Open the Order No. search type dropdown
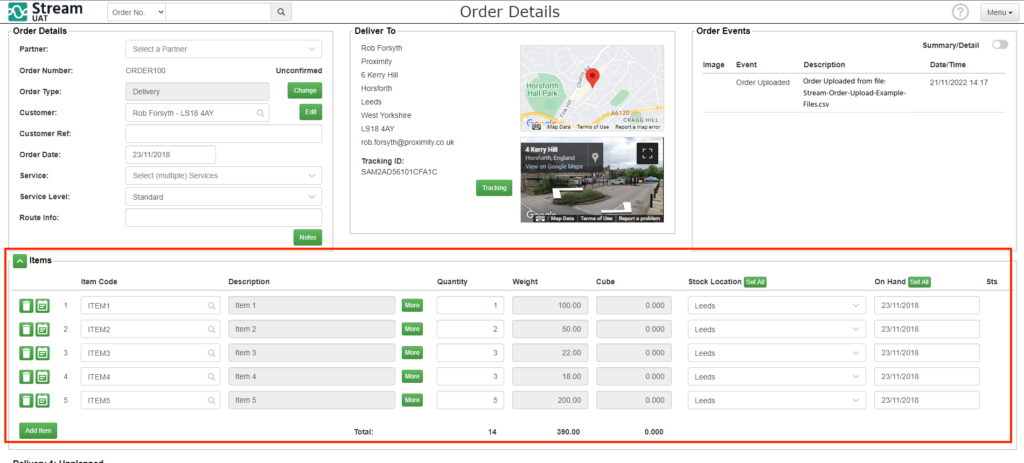Screen dimensions: 1024x463 click(136, 12)
